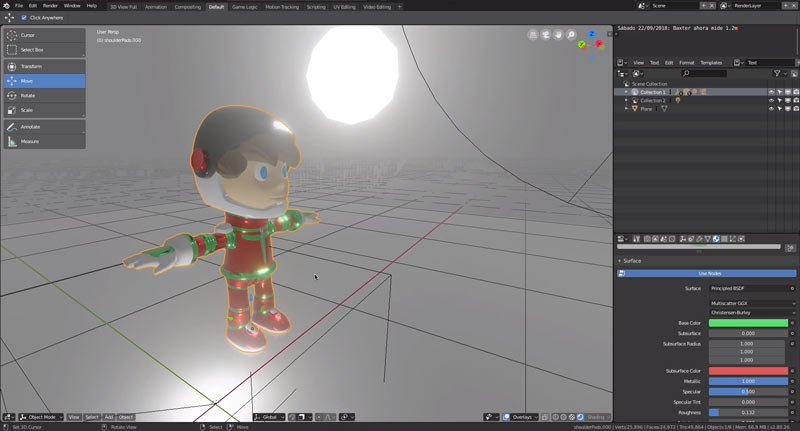Switch to wireframe shading icon
Image resolution: width=800 pixels, height=431 pixels.
pos(556,417)
